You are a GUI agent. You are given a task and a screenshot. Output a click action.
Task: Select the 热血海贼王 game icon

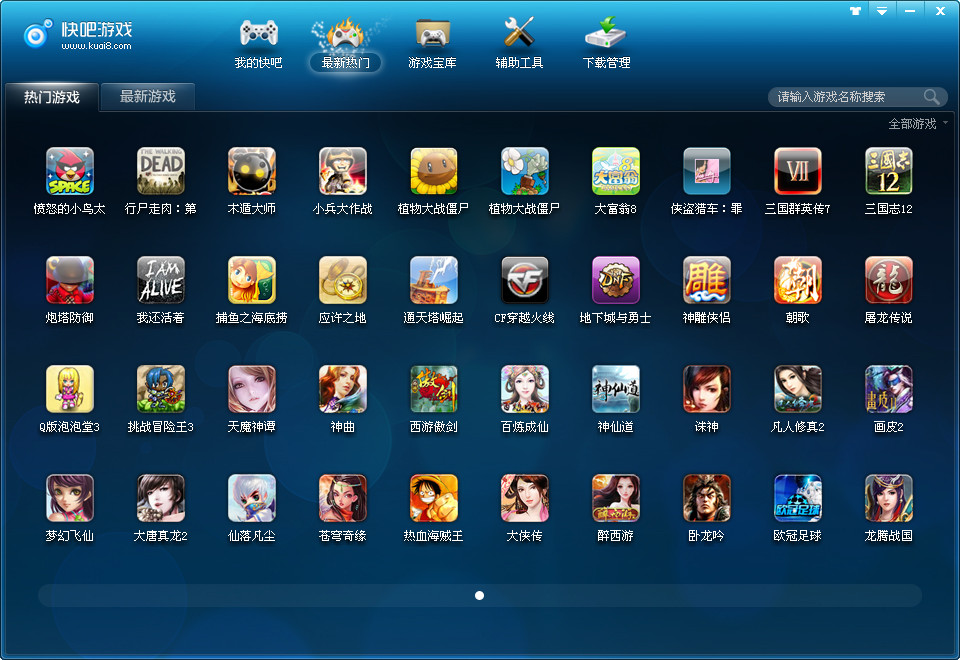434,498
